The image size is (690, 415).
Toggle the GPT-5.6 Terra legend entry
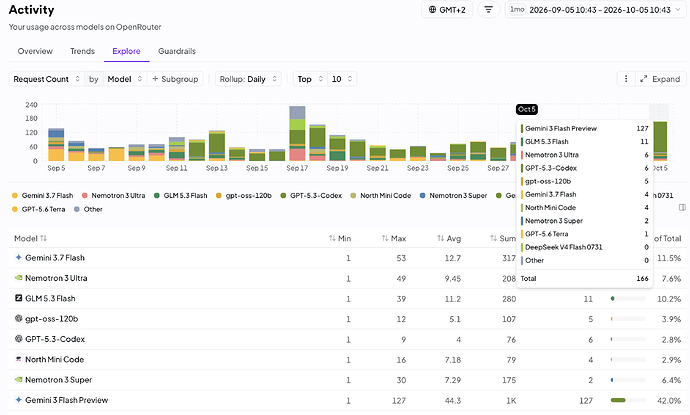click(39, 209)
